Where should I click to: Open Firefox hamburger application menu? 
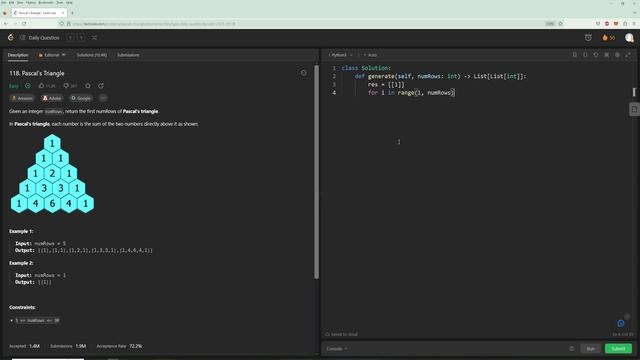634,24
